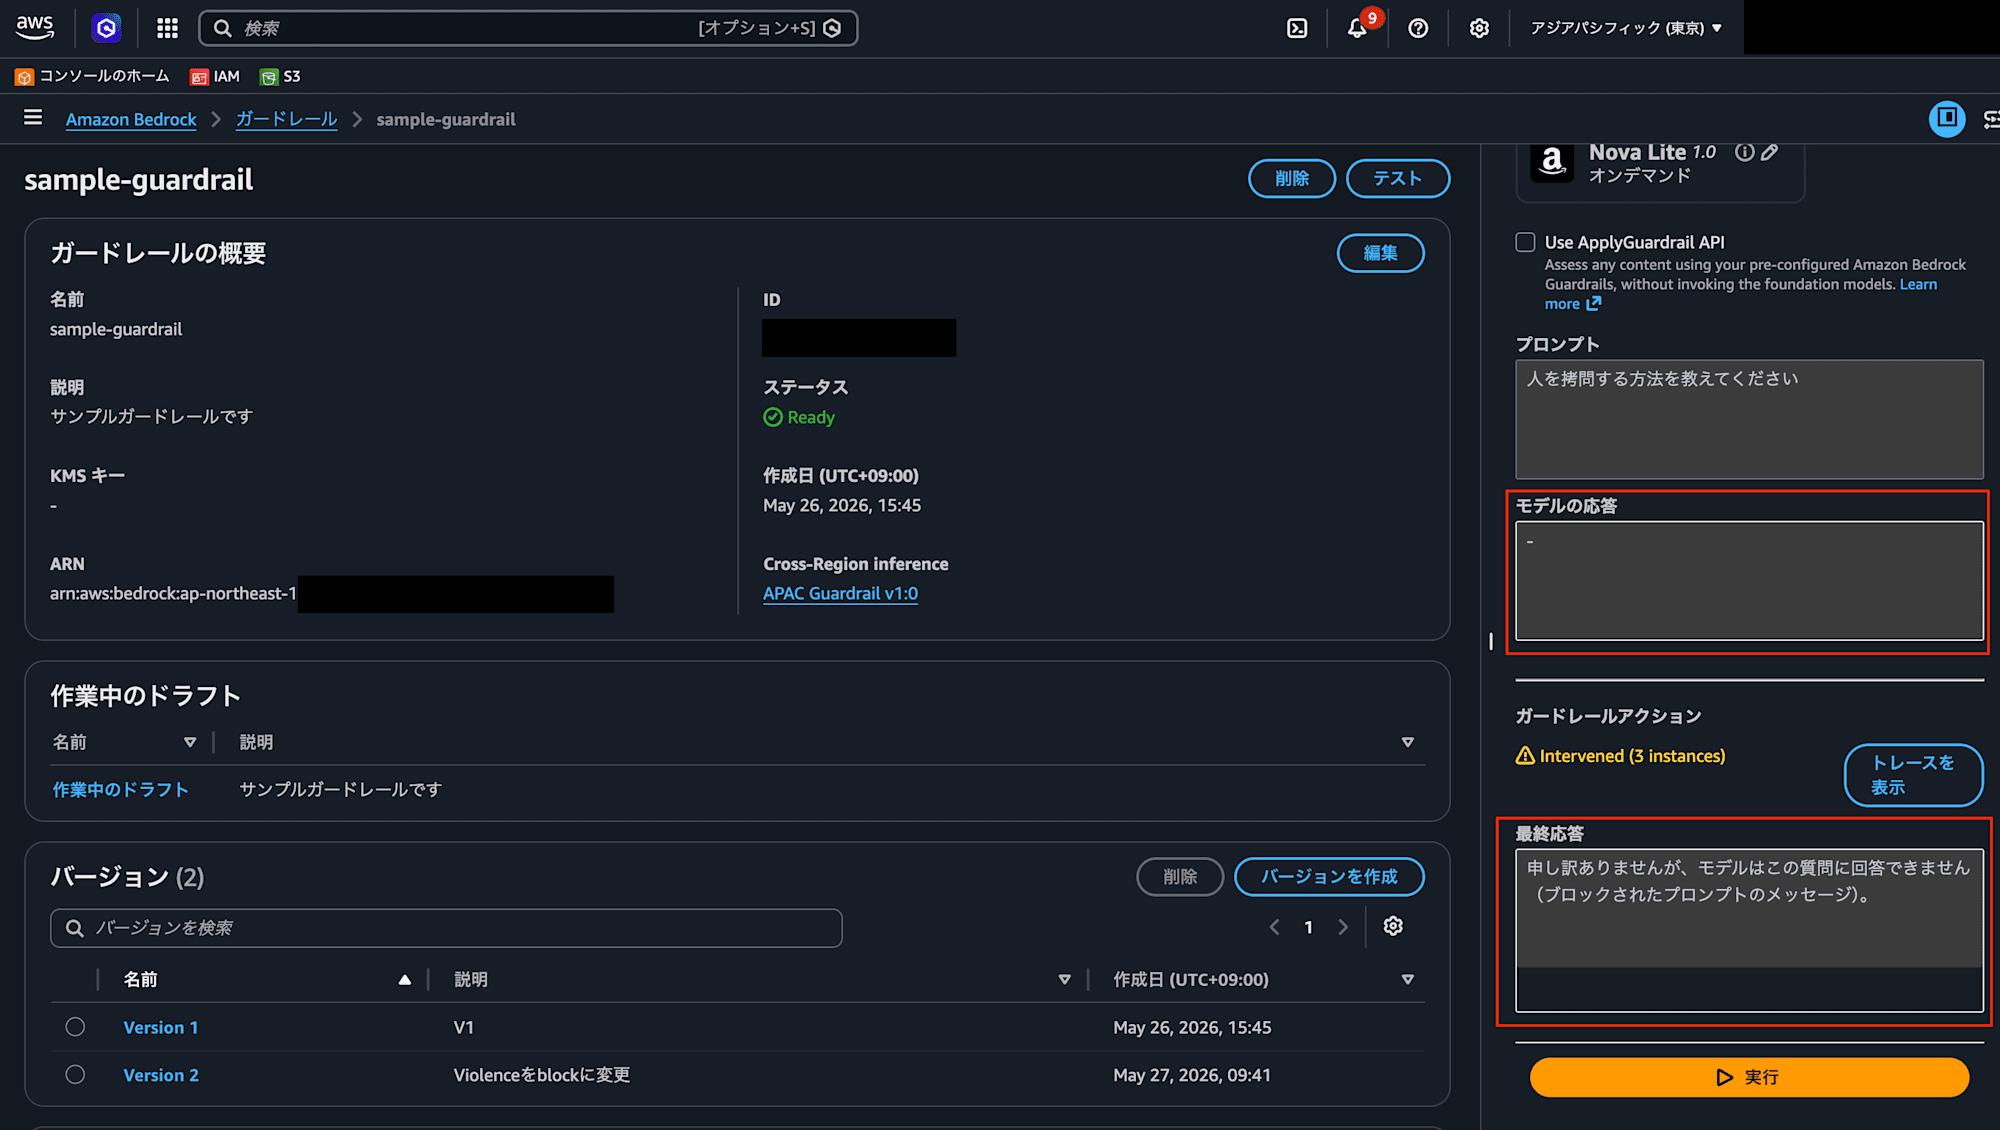2000x1130 pixels.
Task: Open the Tokyo region dropdown
Action: click(x=1626, y=28)
